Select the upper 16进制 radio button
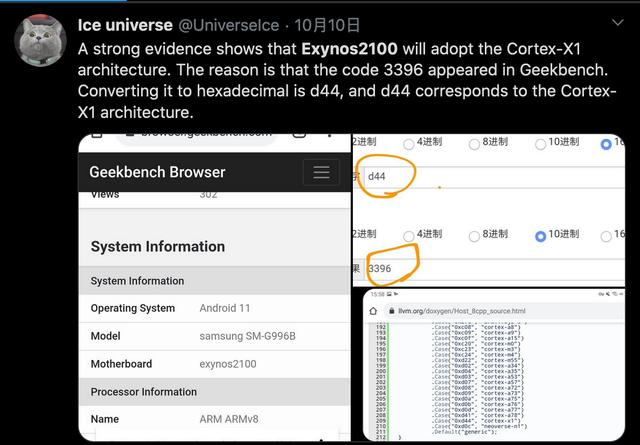Image resolution: width=640 pixels, height=445 pixels. 606,144
